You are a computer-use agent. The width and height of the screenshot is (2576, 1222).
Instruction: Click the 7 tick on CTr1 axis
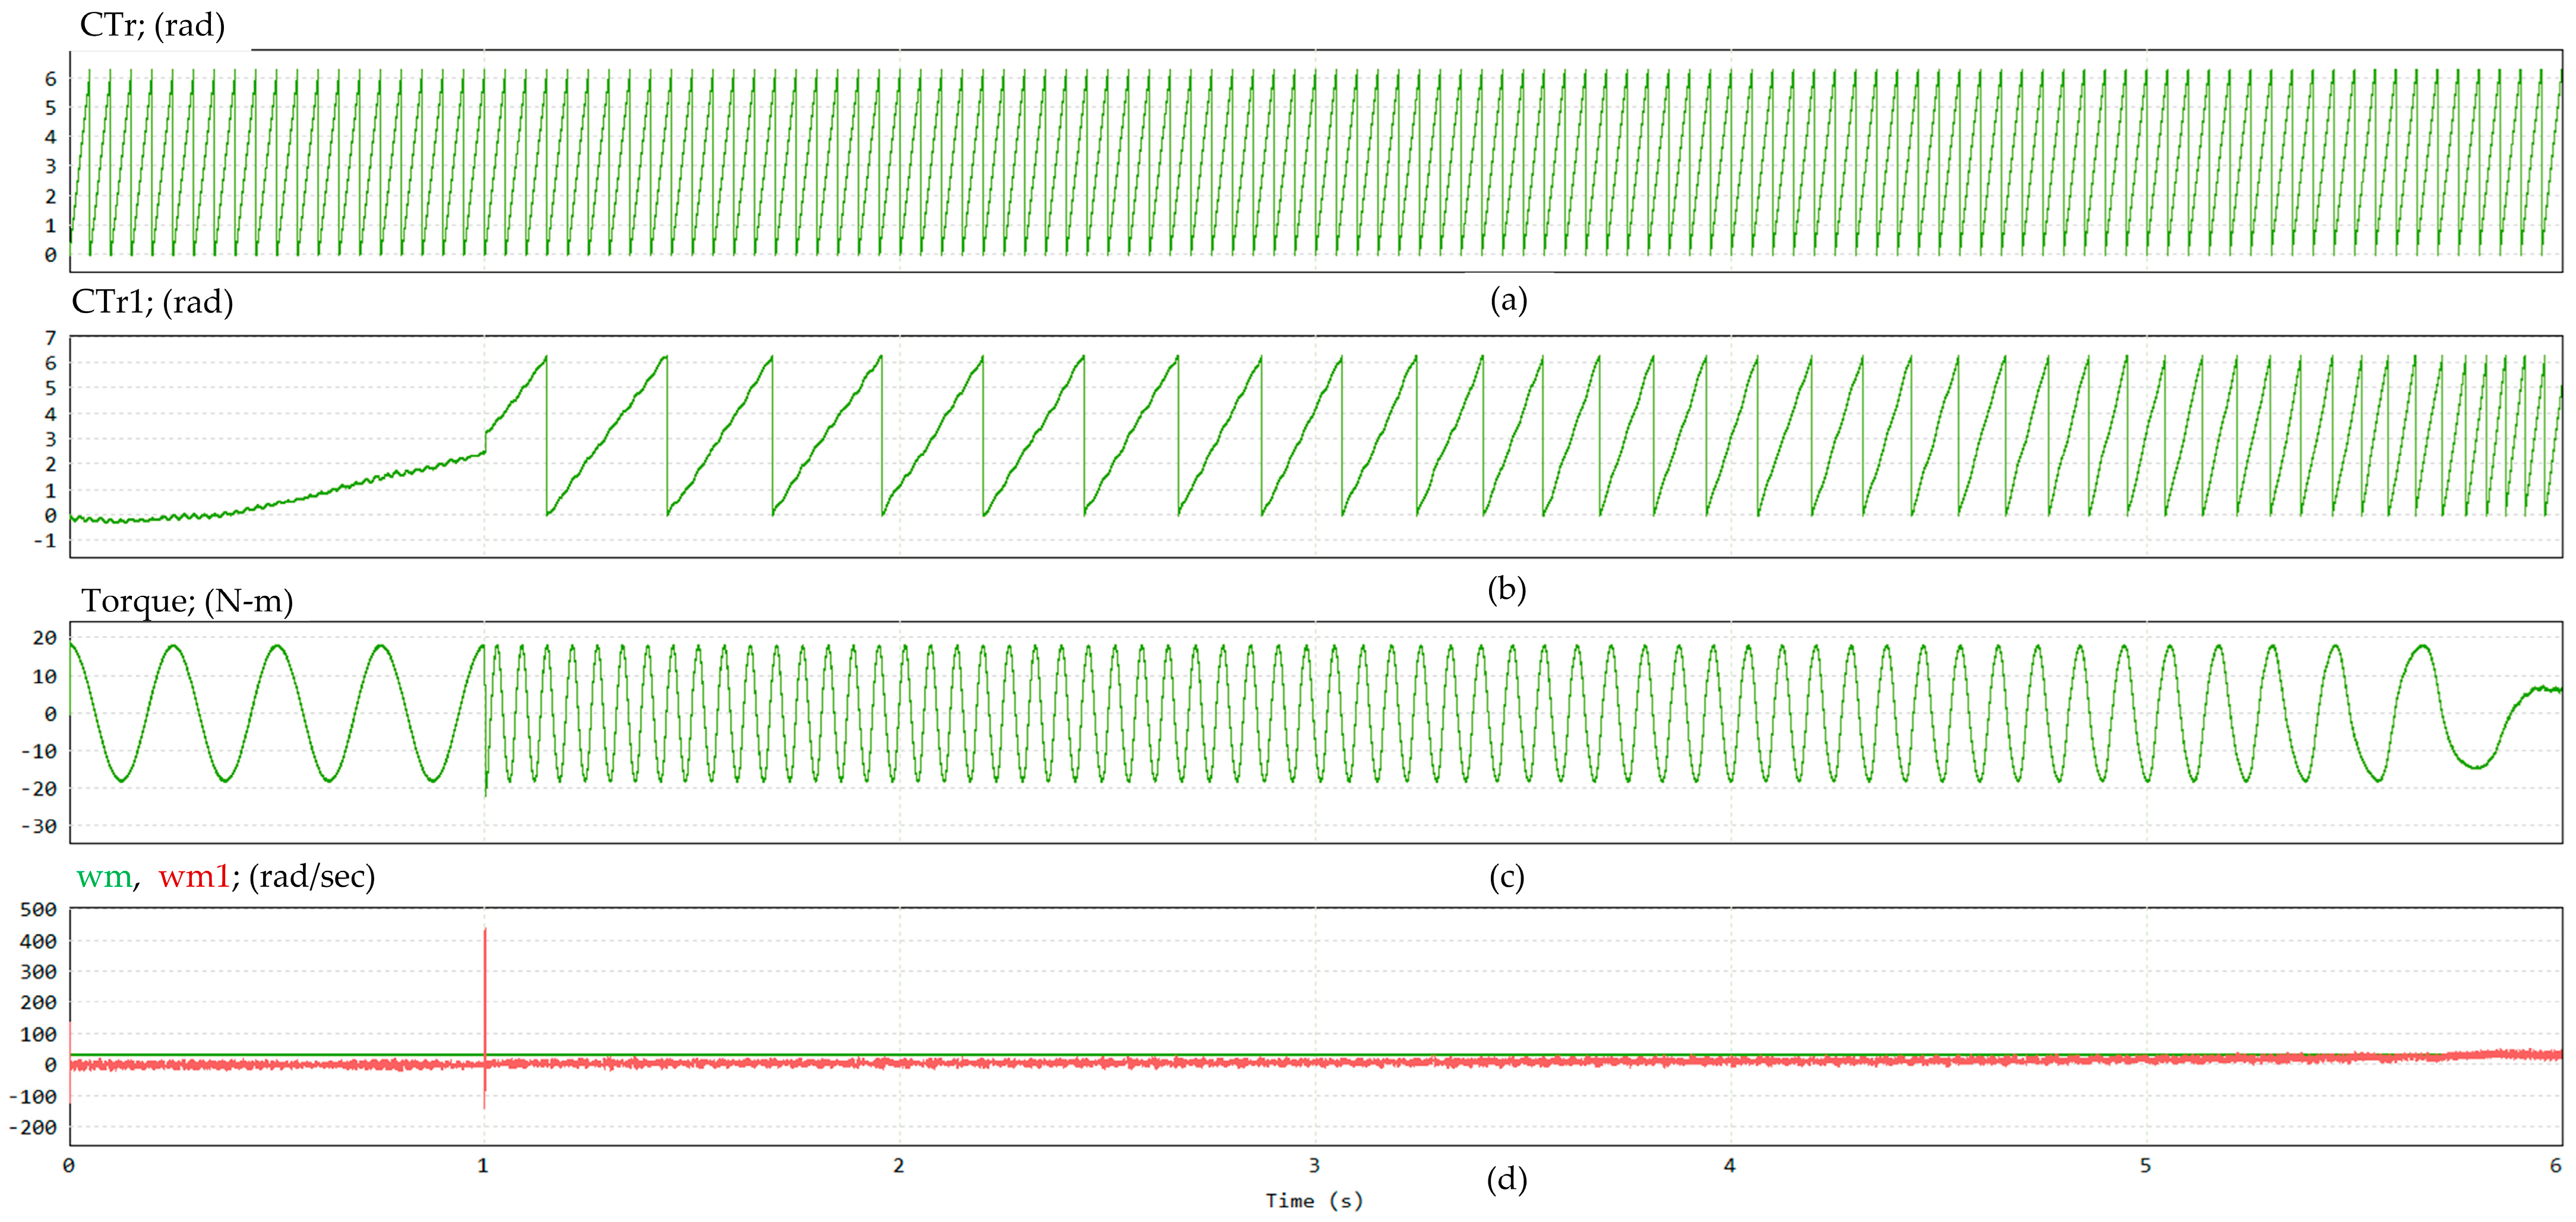pos(50,338)
